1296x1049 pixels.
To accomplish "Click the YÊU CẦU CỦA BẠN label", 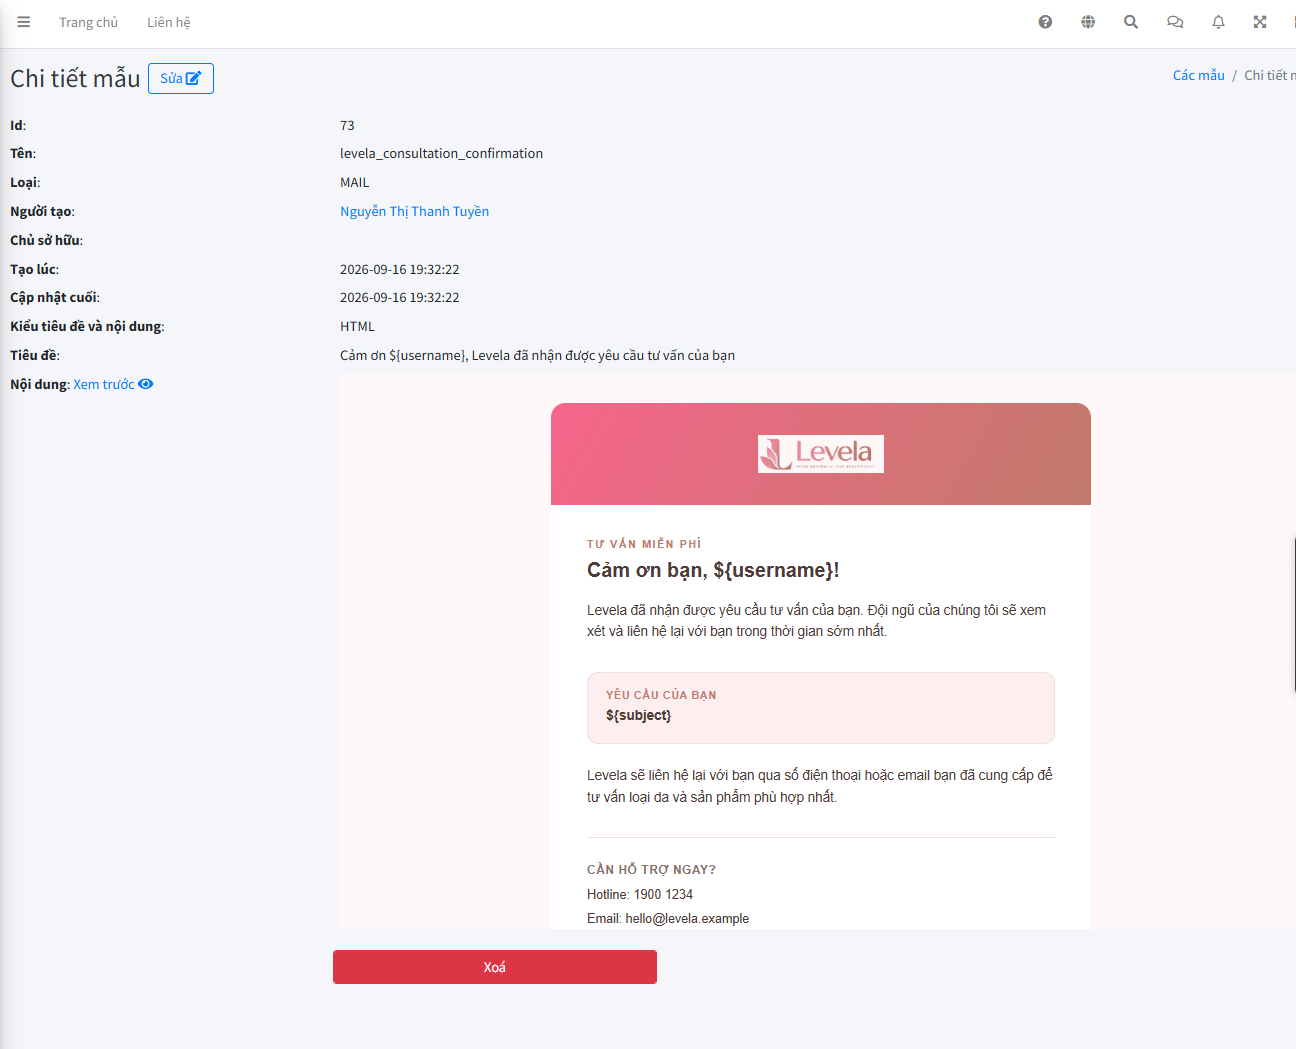I will tap(661, 695).
